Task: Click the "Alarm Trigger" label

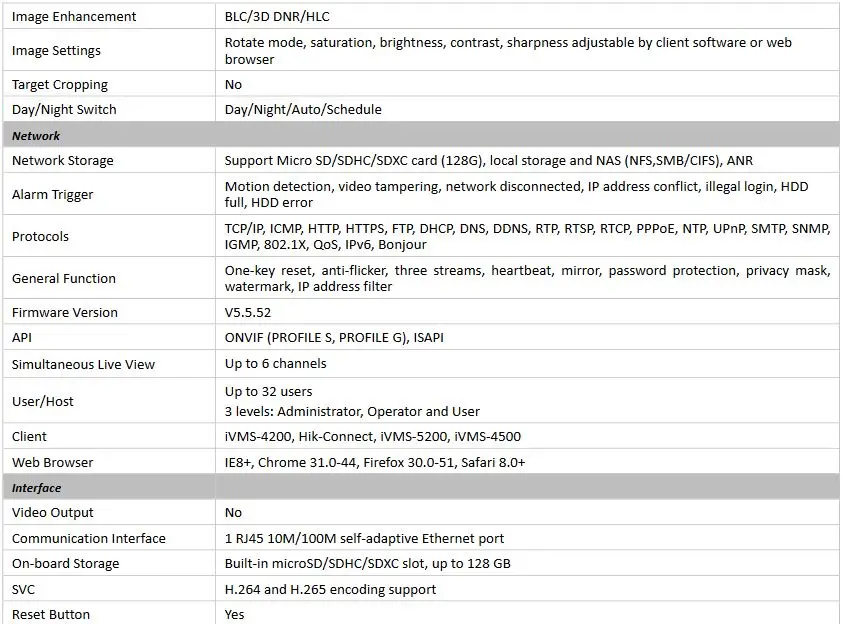Action: (52, 195)
